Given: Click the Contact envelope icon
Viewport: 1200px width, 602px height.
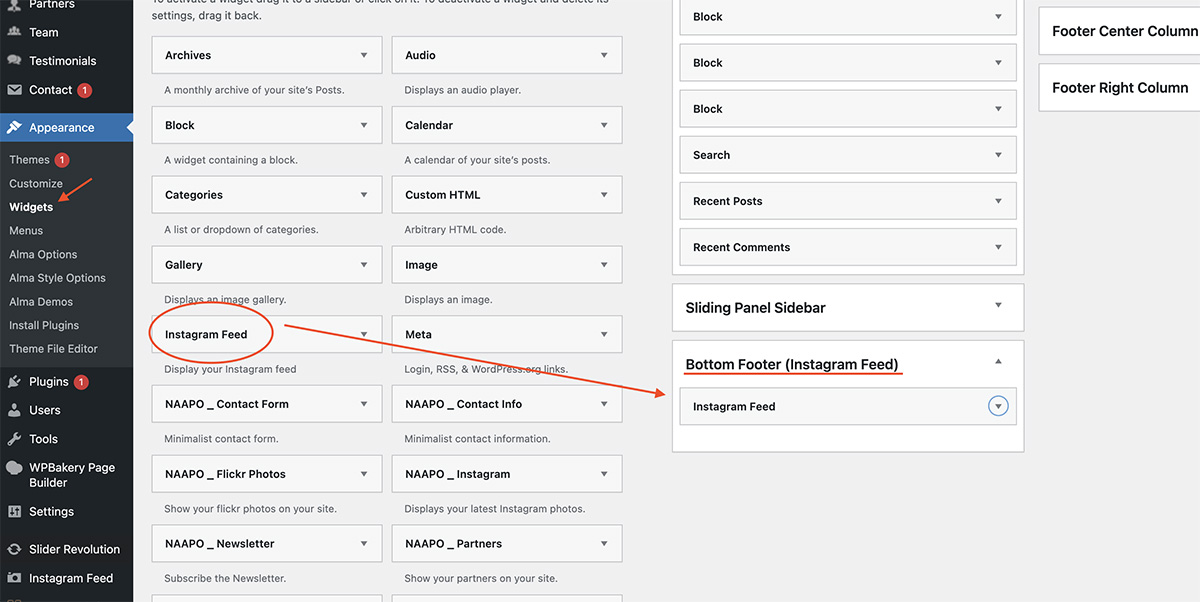Looking at the screenshot, I should click(15, 90).
